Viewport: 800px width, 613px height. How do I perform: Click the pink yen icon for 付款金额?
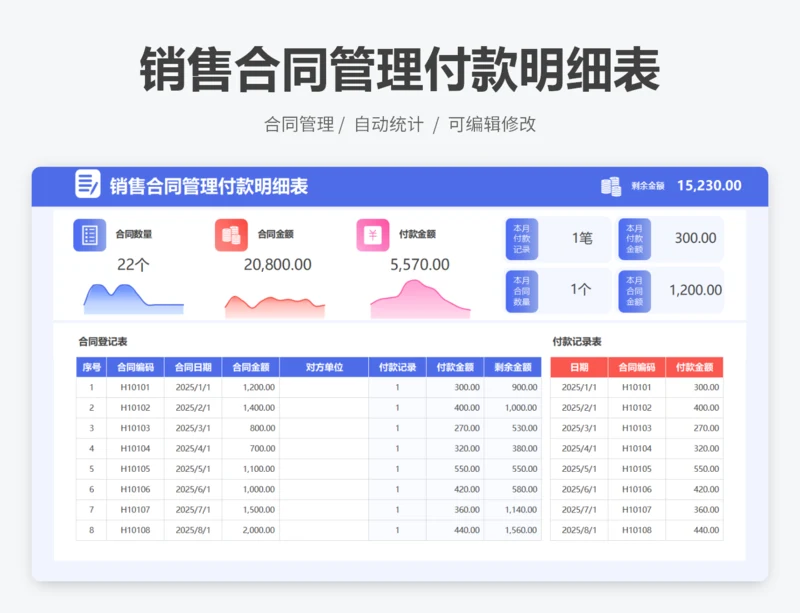(x=372, y=235)
